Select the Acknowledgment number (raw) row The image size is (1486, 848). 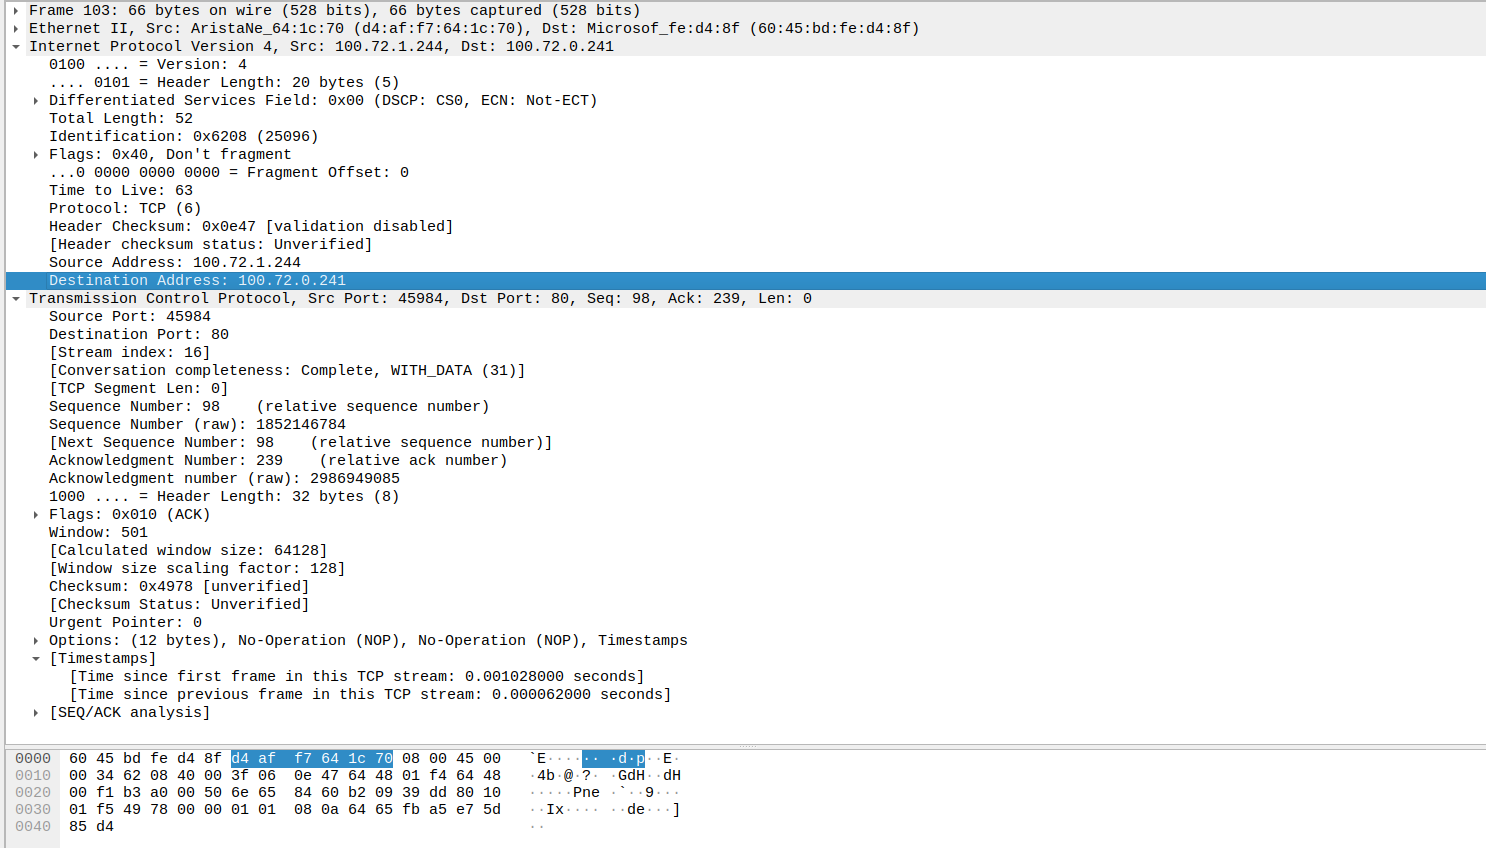tap(746, 478)
